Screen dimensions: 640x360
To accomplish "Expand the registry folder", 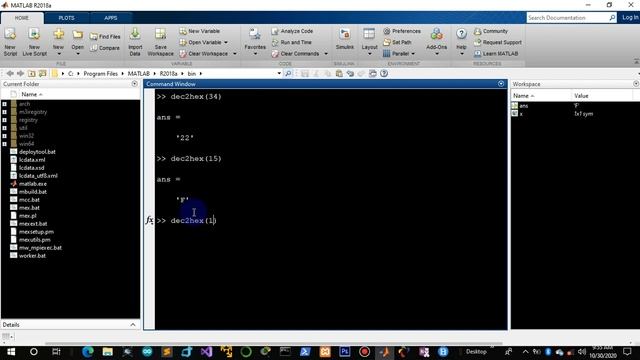I will click(x=4, y=120).
